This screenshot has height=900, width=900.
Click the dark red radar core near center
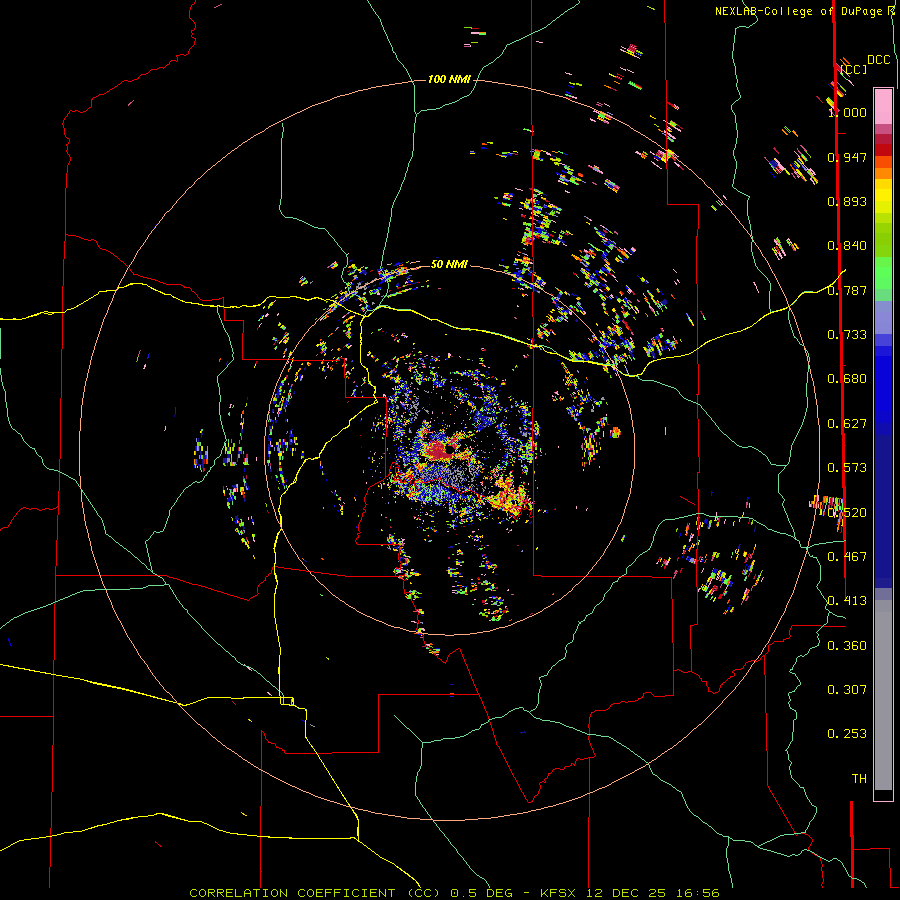tap(440, 450)
